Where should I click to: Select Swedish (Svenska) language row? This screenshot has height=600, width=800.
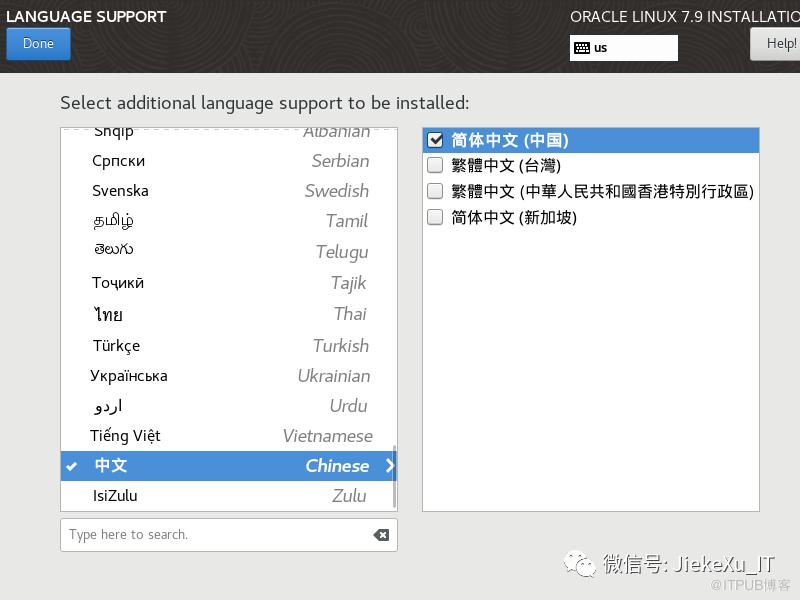[229, 191]
